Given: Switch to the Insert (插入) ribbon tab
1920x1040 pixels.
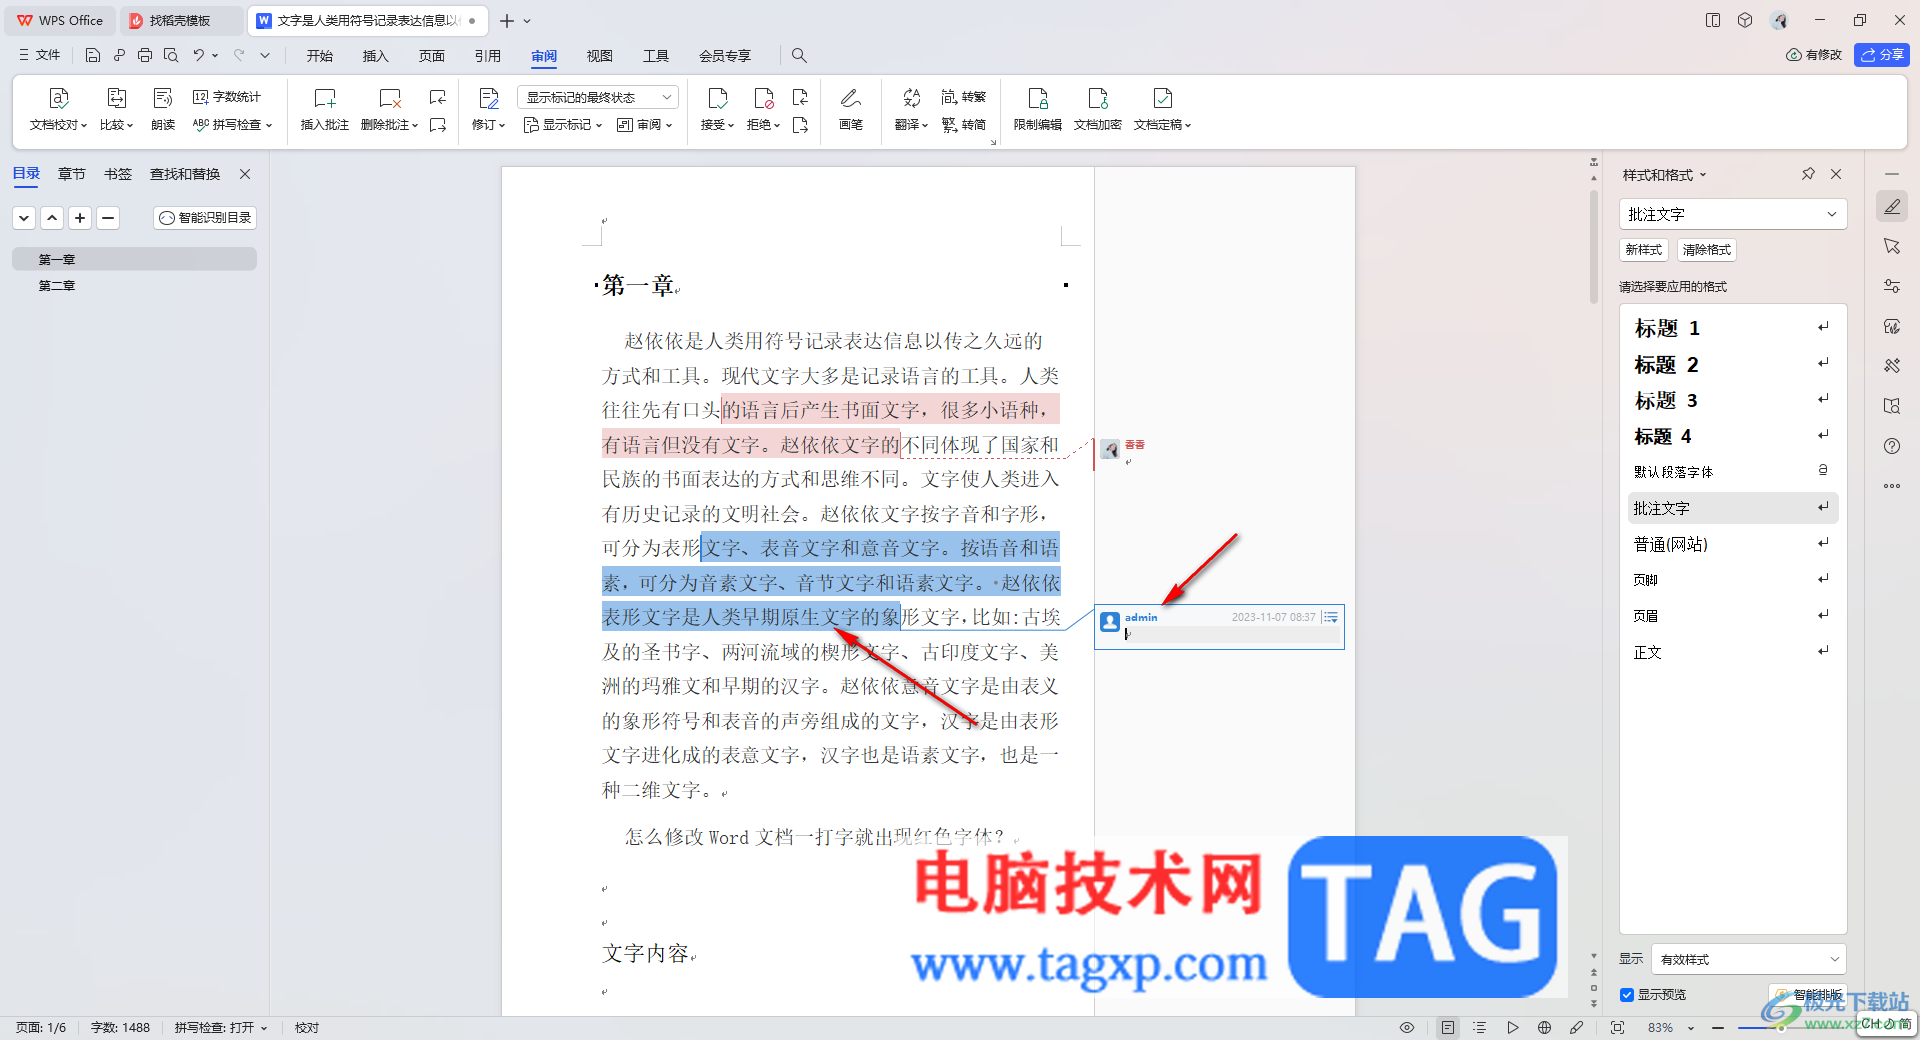Looking at the screenshot, I should point(375,55).
